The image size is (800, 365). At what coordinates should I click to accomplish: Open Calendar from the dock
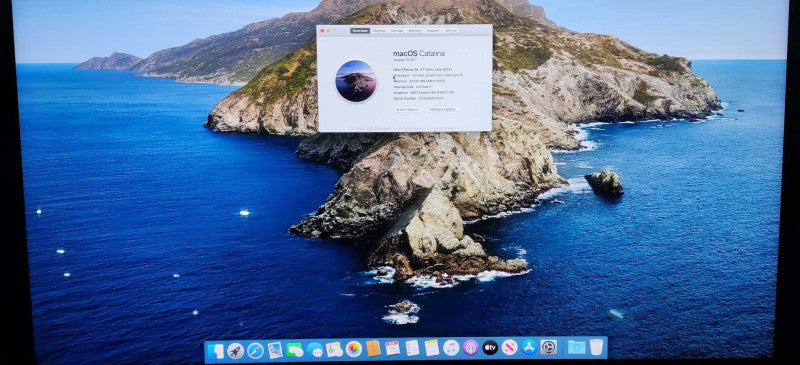392,349
